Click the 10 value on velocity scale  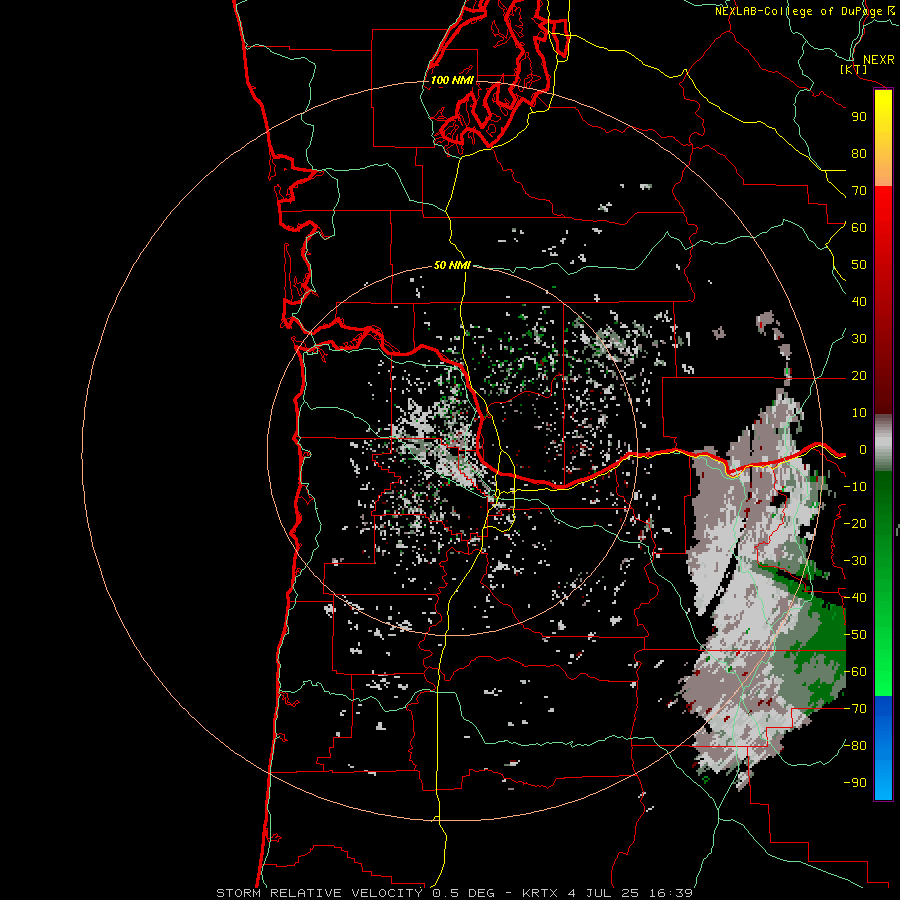click(x=859, y=413)
